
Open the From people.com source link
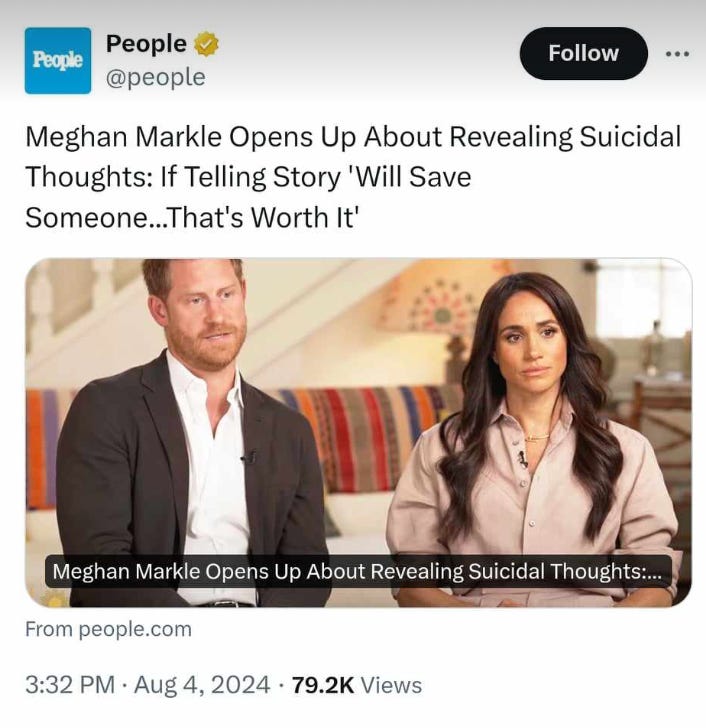tap(108, 630)
